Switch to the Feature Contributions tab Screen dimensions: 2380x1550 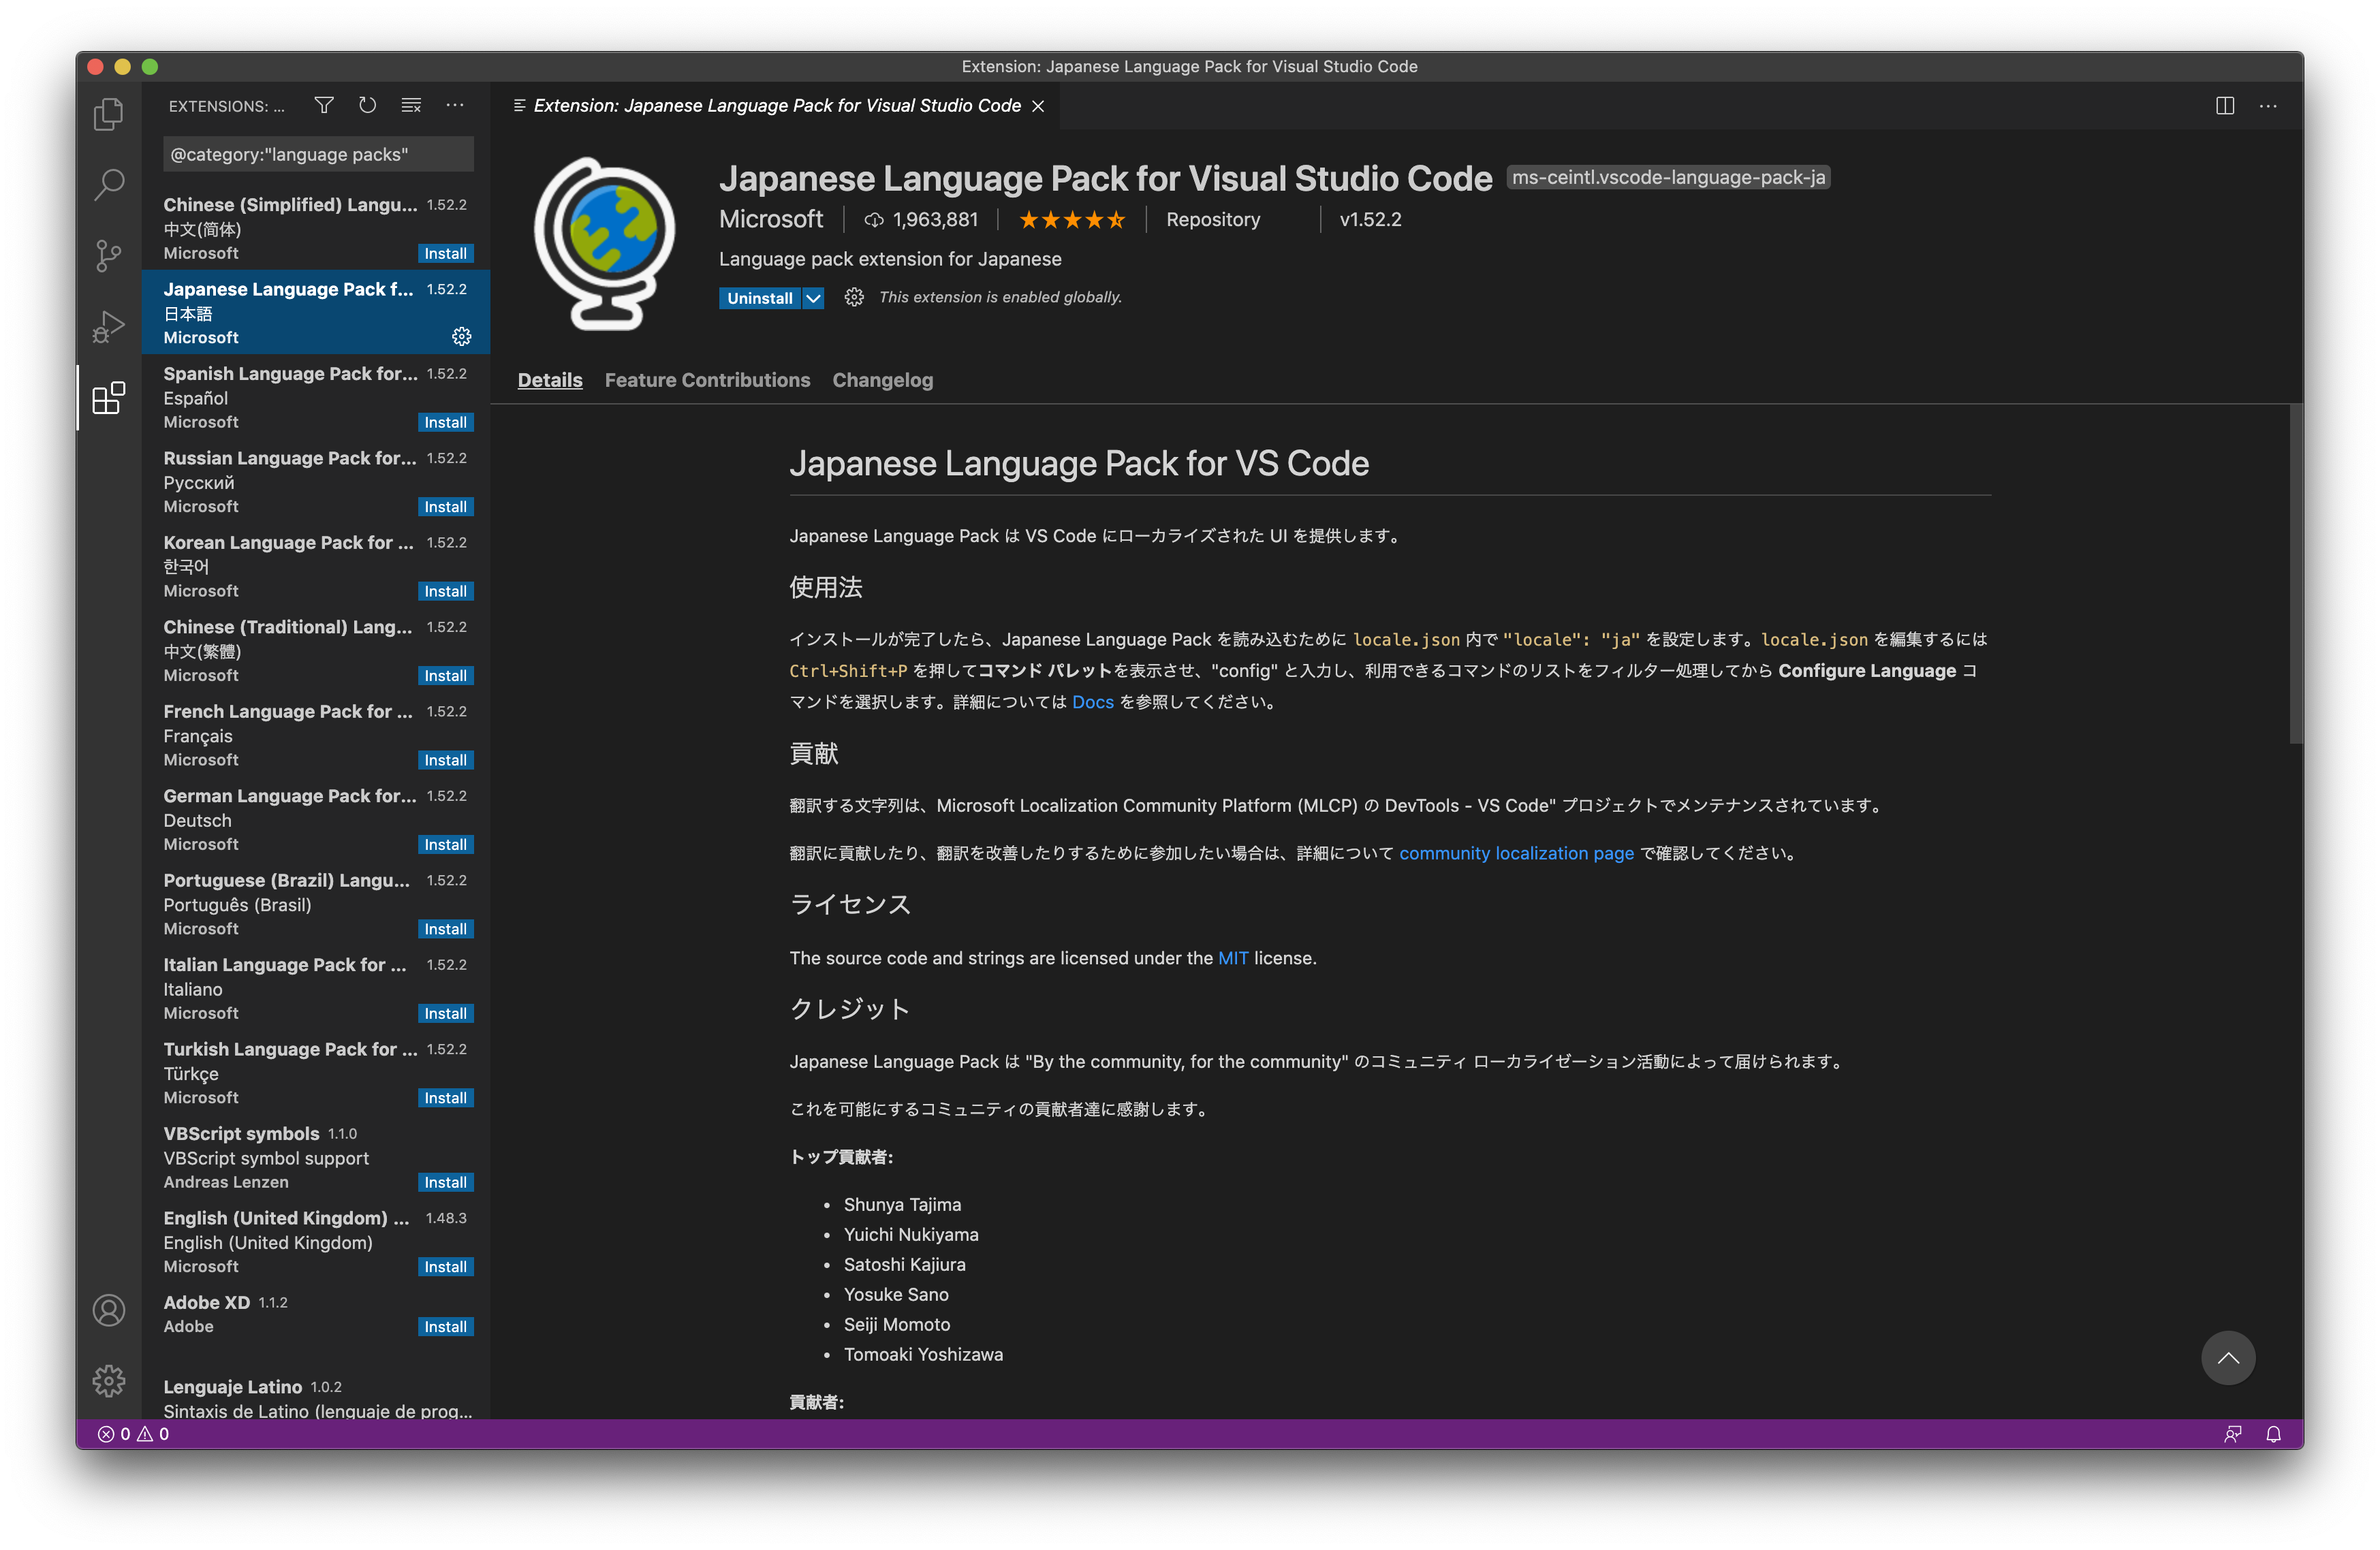click(707, 380)
